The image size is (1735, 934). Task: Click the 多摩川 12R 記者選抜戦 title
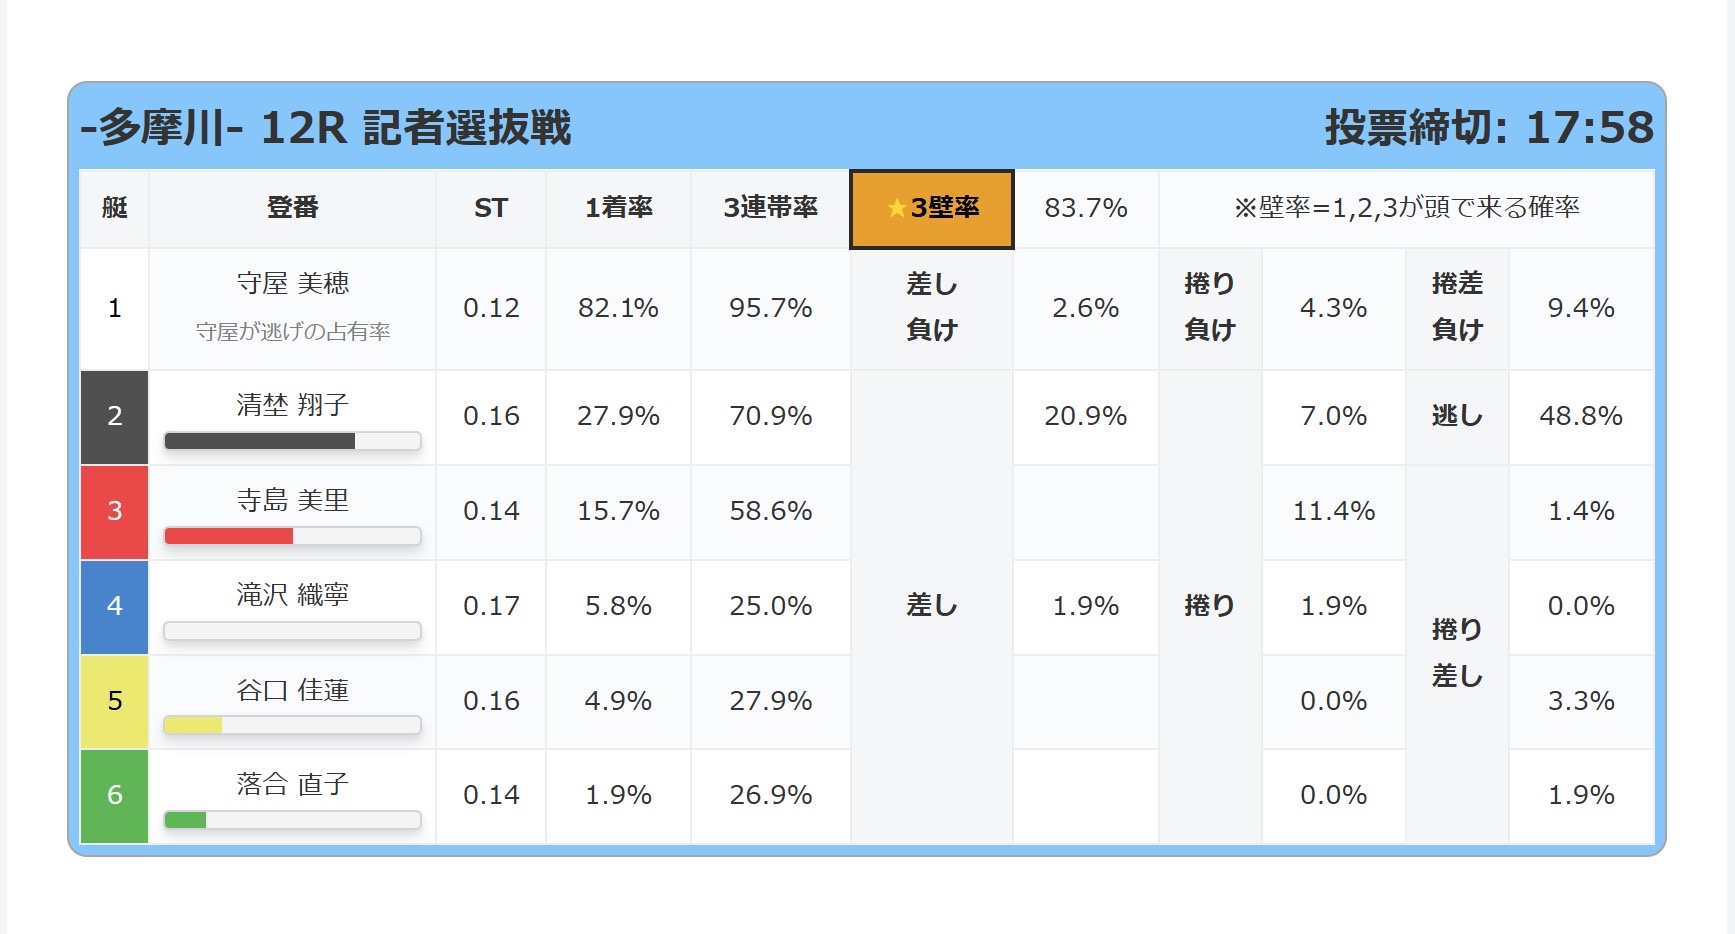coord(326,128)
